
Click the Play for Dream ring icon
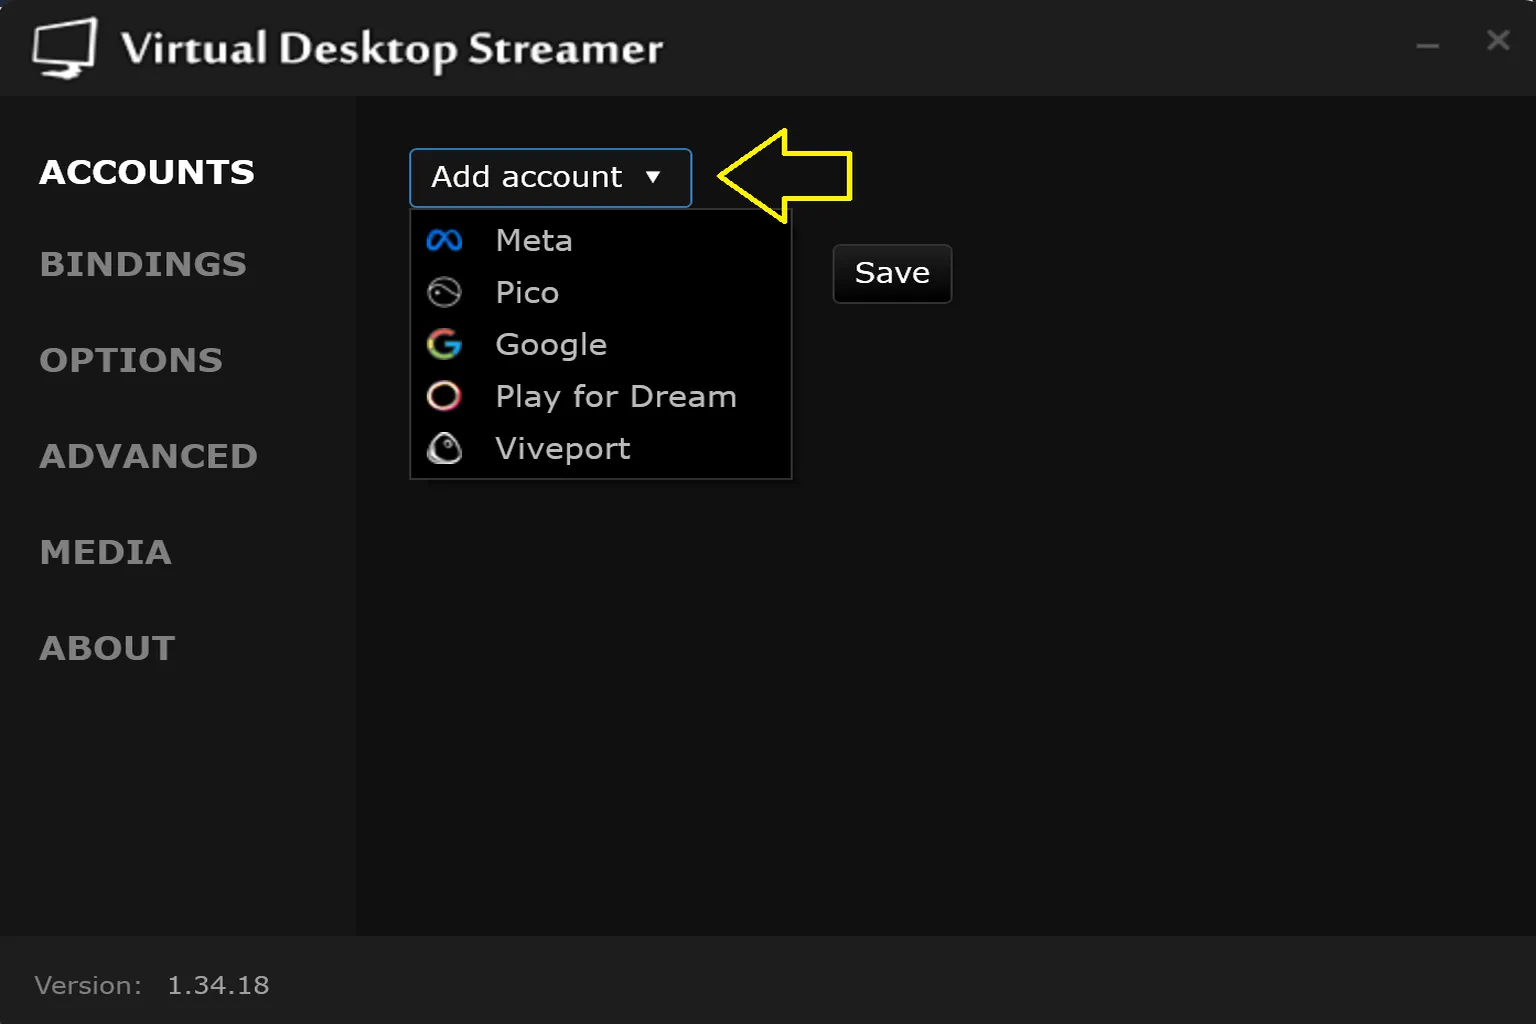pos(444,396)
